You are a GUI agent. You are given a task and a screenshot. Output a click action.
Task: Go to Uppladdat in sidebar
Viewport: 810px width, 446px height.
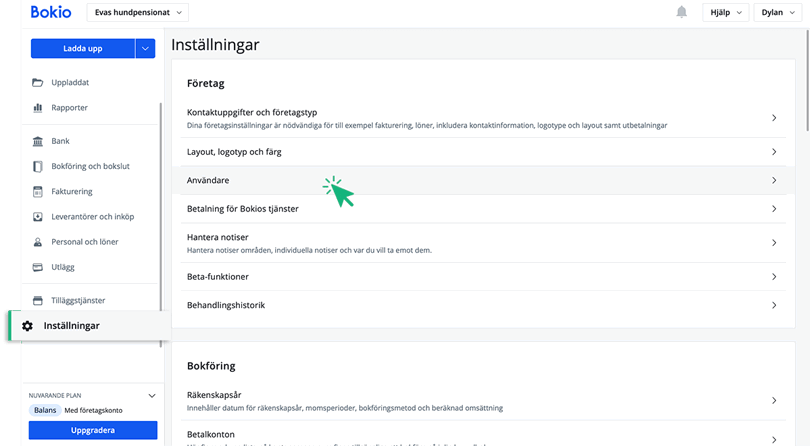pyautogui.click(x=70, y=82)
